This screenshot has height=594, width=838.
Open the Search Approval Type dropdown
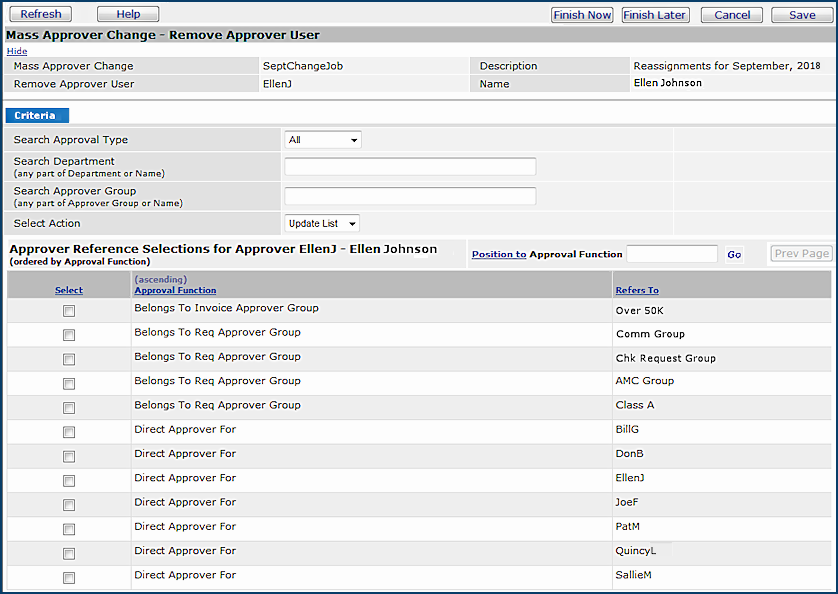tap(322, 140)
